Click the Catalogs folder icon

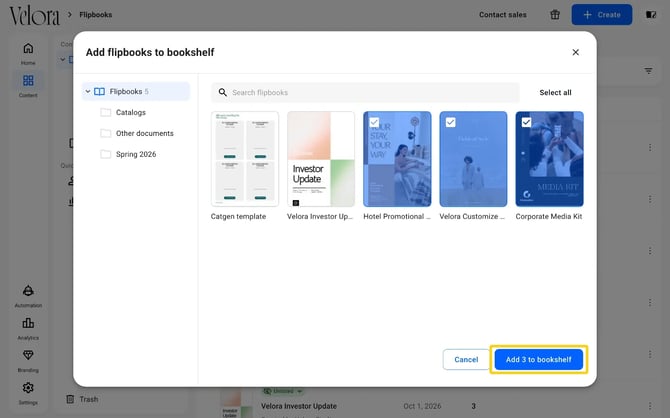(106, 112)
